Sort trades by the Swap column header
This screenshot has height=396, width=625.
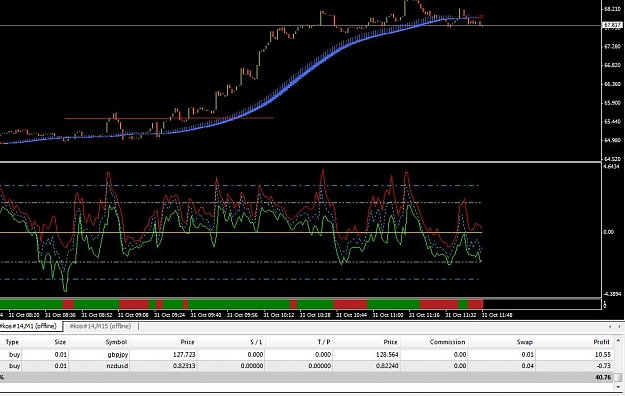point(525,342)
